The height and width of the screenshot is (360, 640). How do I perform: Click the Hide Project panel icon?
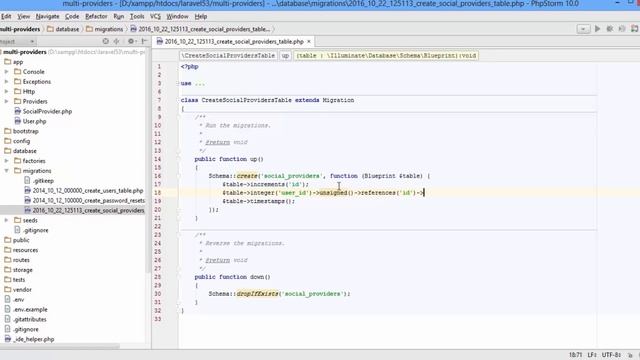point(144,41)
